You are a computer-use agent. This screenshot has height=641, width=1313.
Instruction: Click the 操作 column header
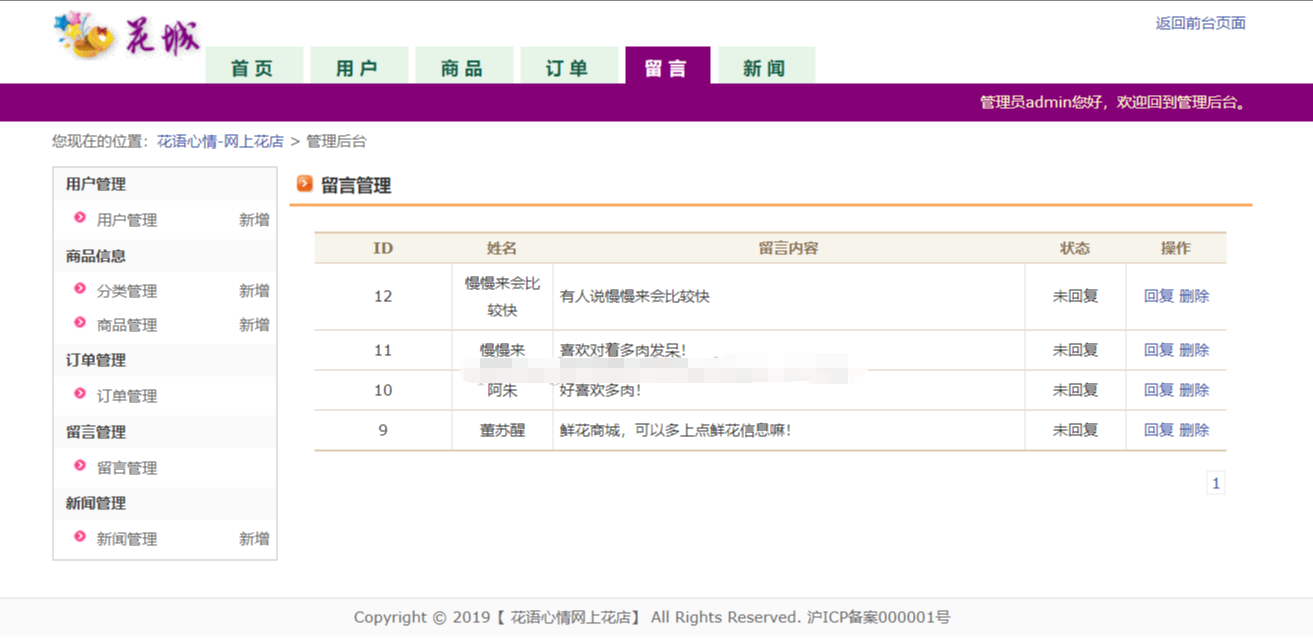point(1176,248)
